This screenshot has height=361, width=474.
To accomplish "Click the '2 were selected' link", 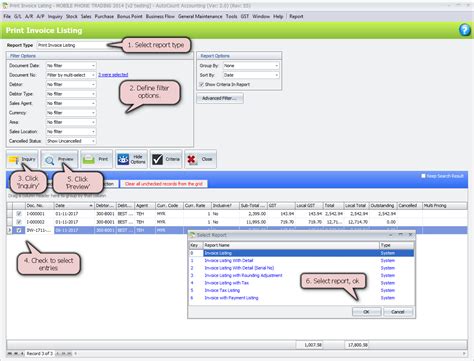I will [x=113, y=75].
